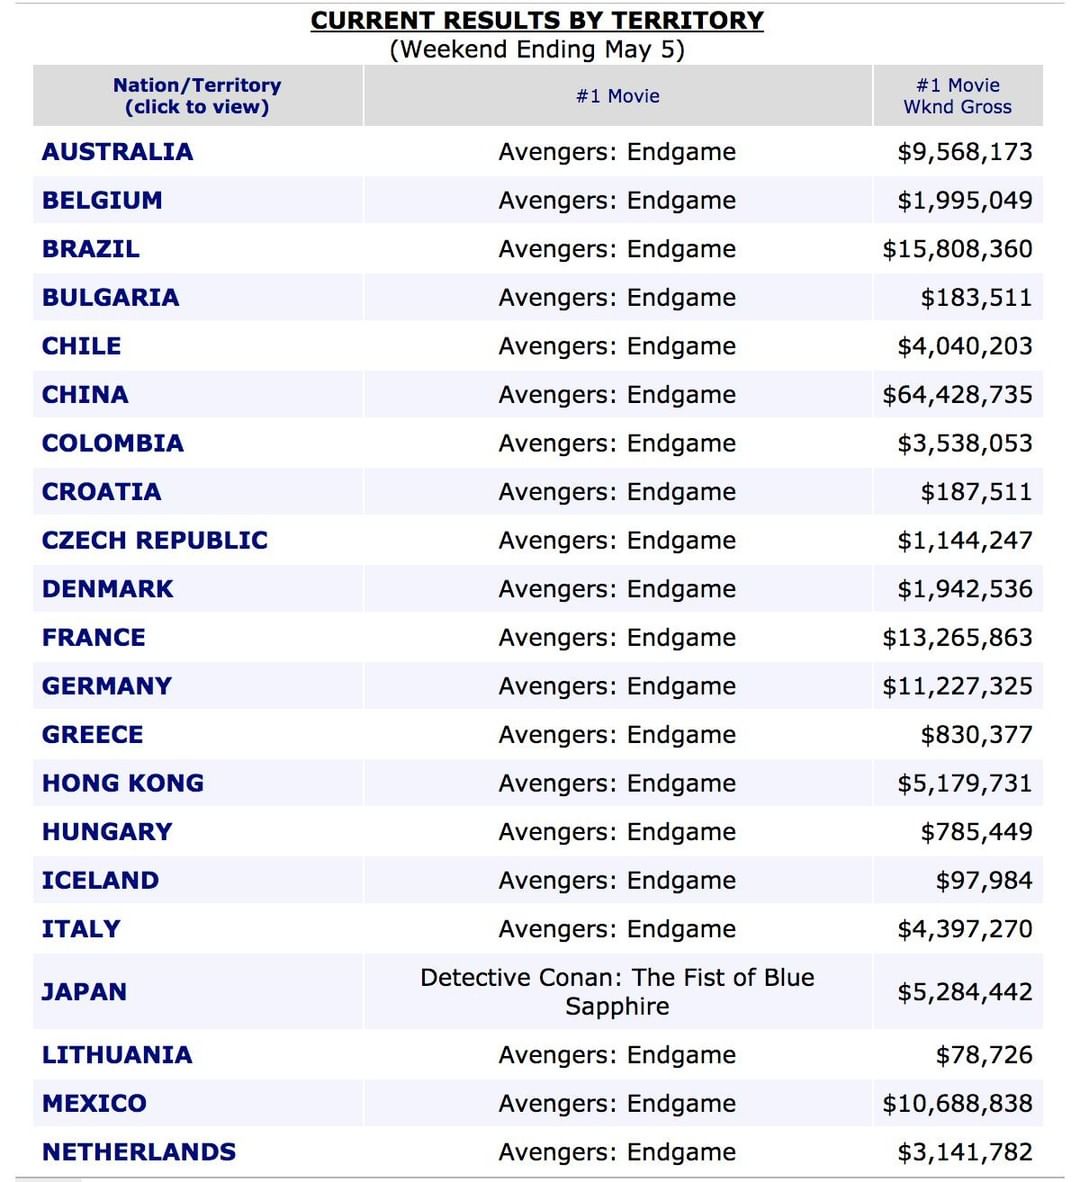Select the GREECE link
The image size is (1080, 1182).
click(x=92, y=735)
